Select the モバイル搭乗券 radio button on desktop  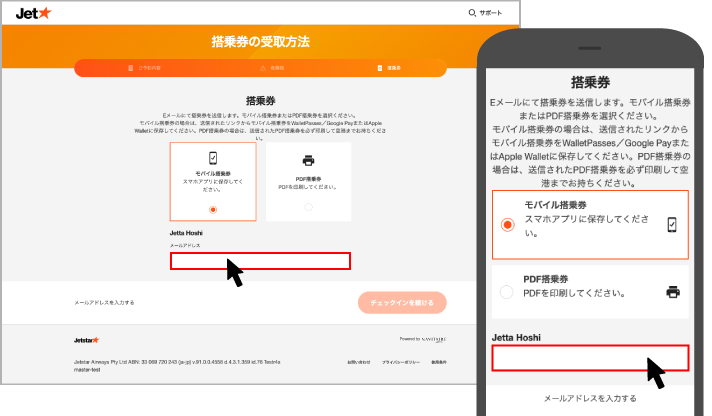[x=213, y=209]
